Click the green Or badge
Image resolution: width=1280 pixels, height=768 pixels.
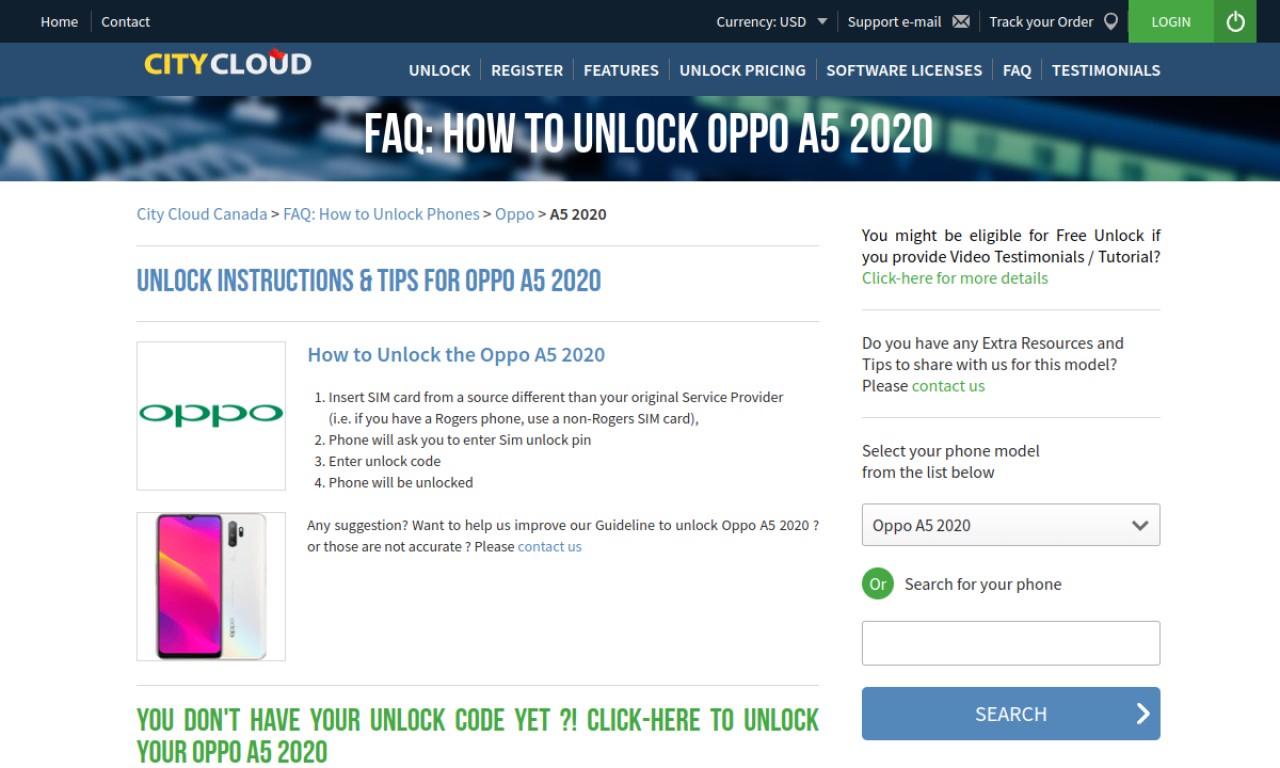[878, 584]
